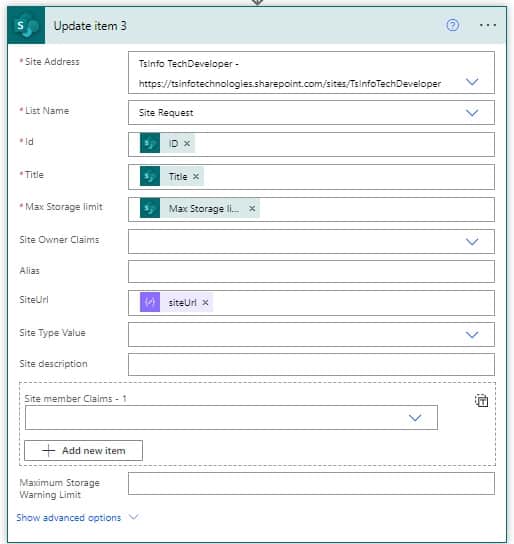Click into the Site description field
Viewport: 514px width, 544px height.
click(x=311, y=364)
